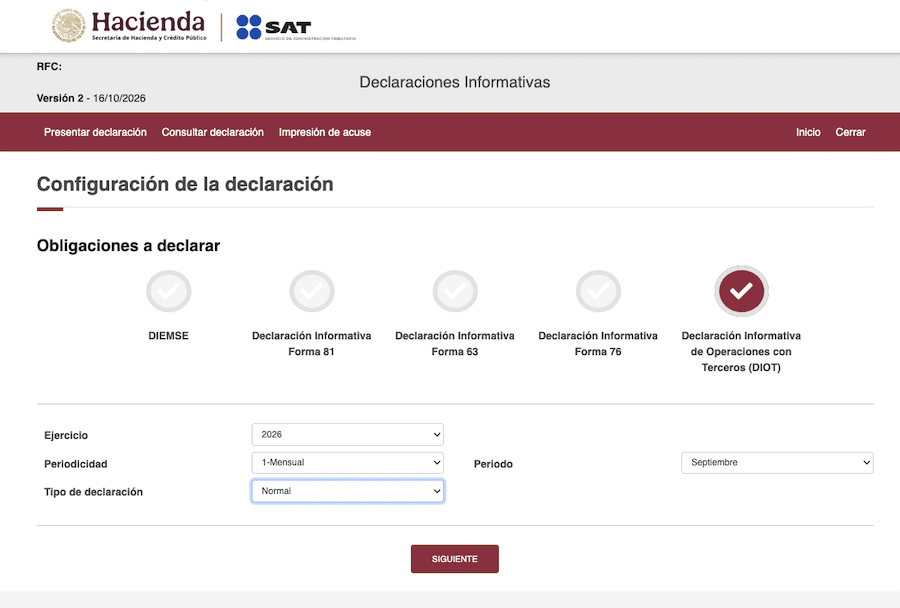The height and width of the screenshot is (608, 900).
Task: Open the Presentar declaración menu
Action: [95, 132]
